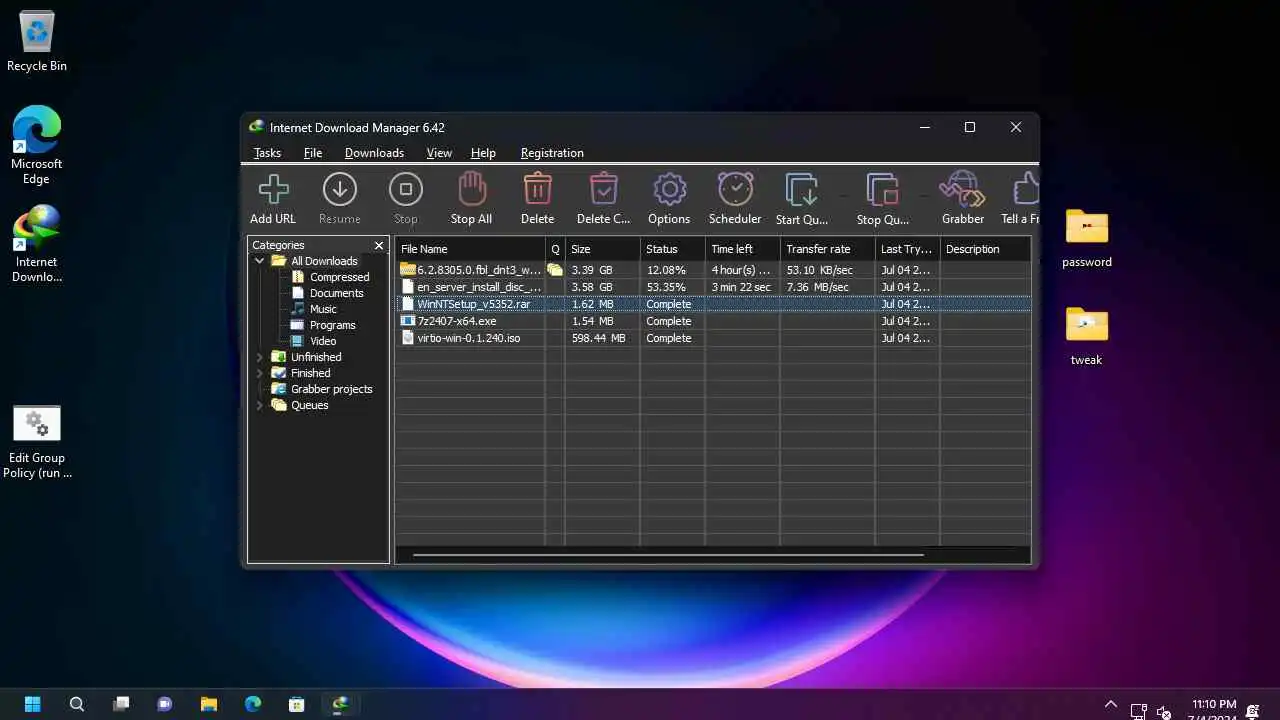
Task: Select Edit Group Policy desktop shortcut
Action: click(x=37, y=442)
